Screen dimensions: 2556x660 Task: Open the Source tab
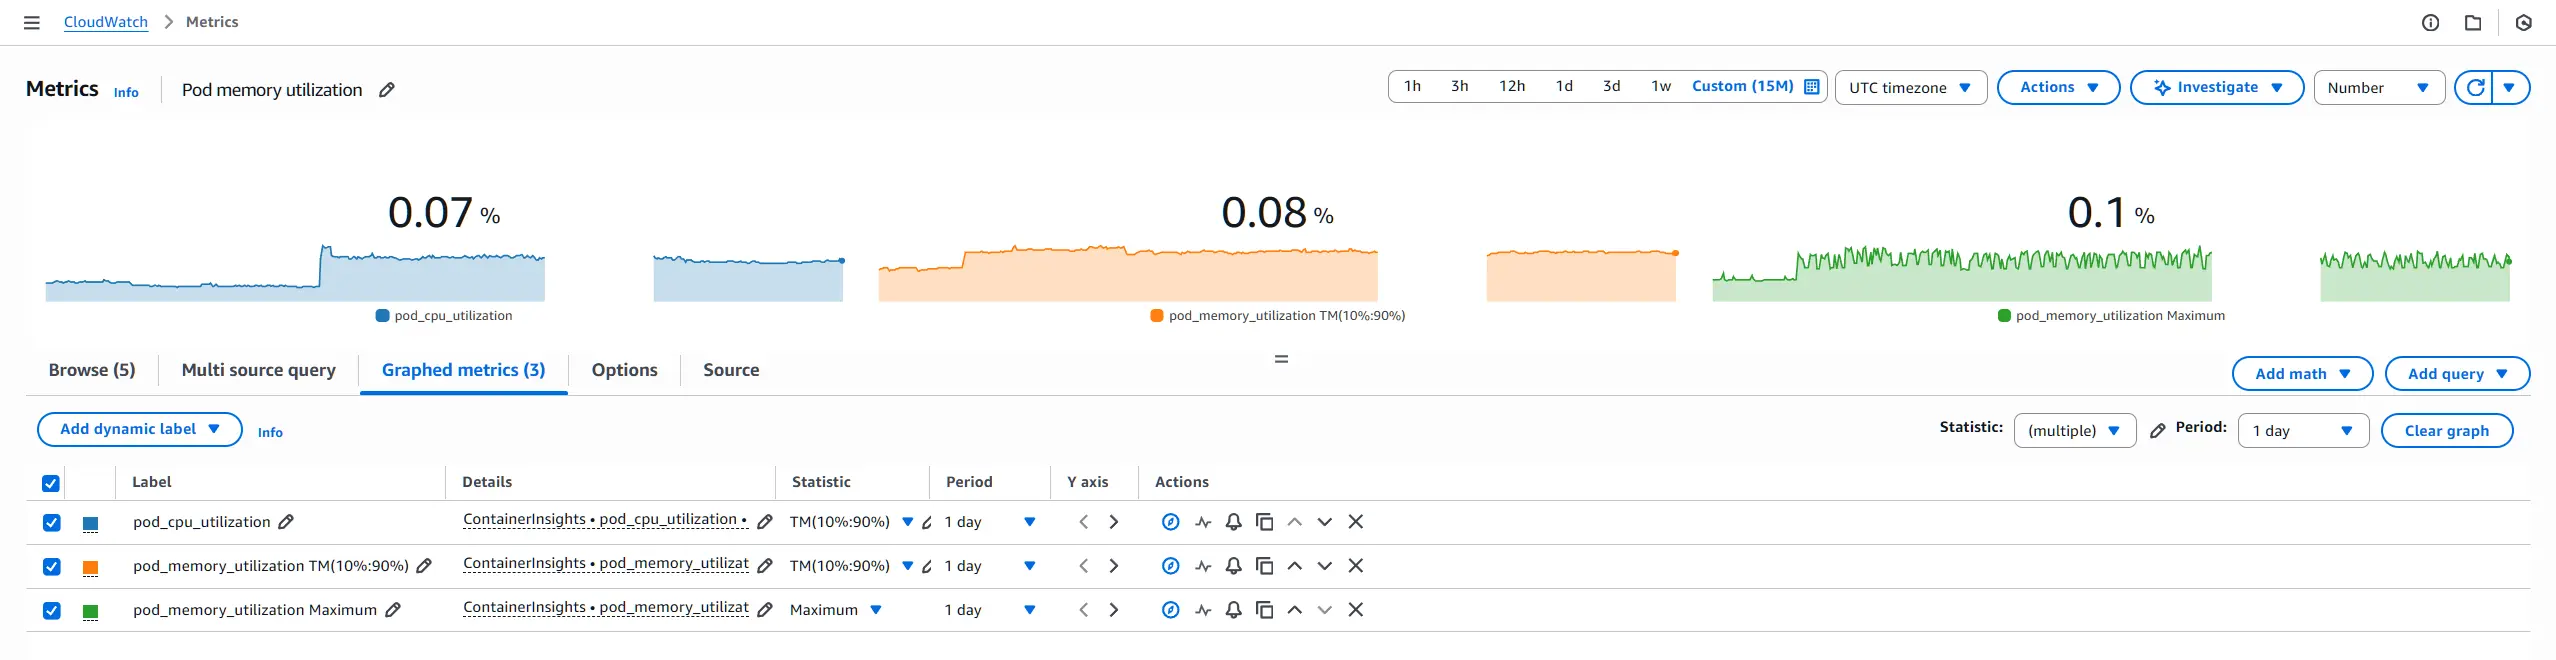pos(731,370)
